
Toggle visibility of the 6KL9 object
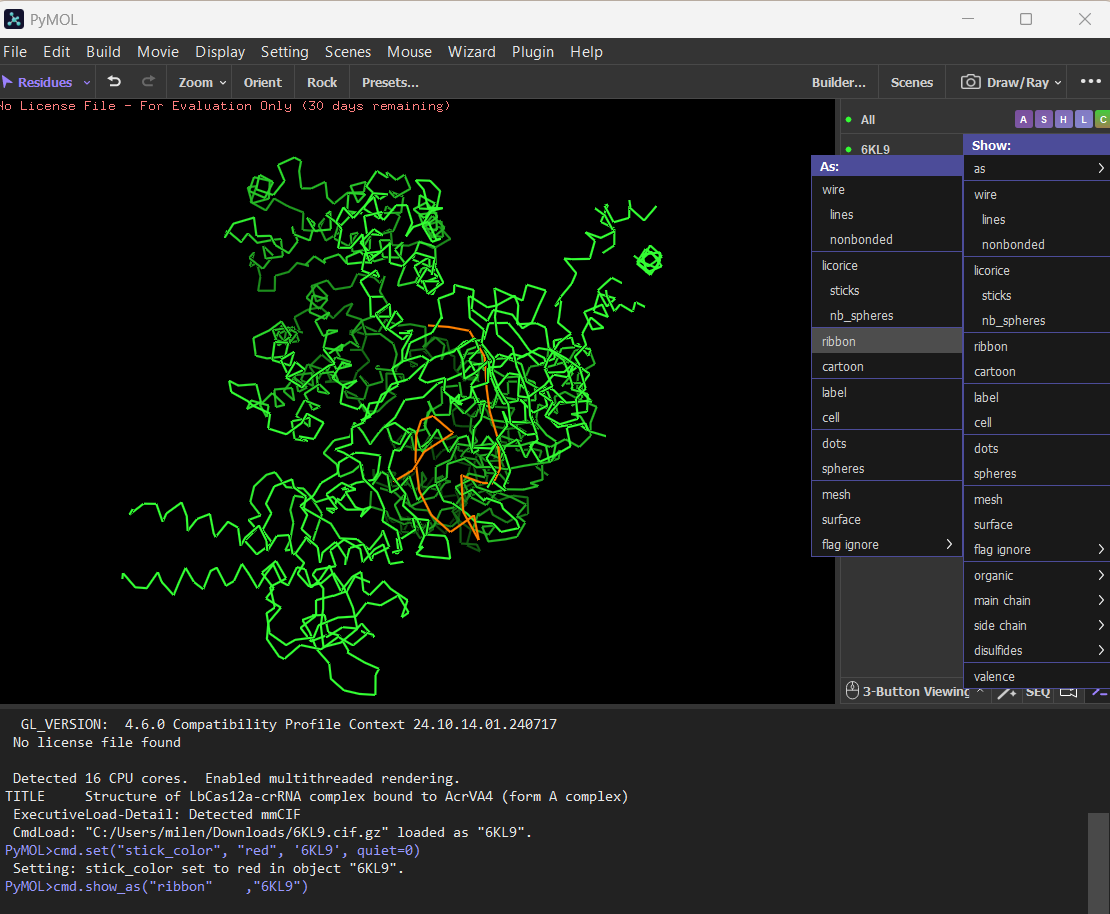pos(848,150)
